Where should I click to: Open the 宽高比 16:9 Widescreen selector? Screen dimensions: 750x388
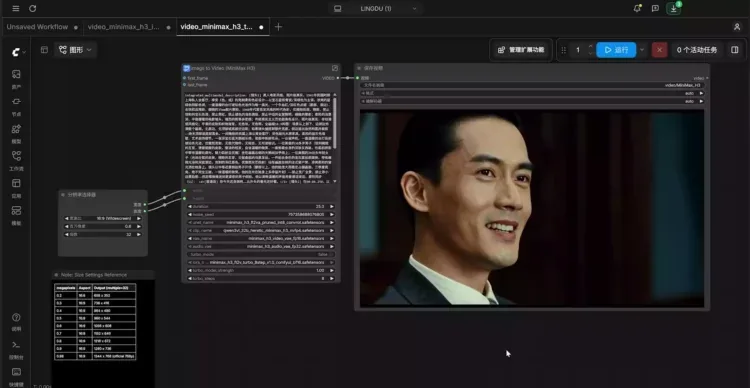103,218
